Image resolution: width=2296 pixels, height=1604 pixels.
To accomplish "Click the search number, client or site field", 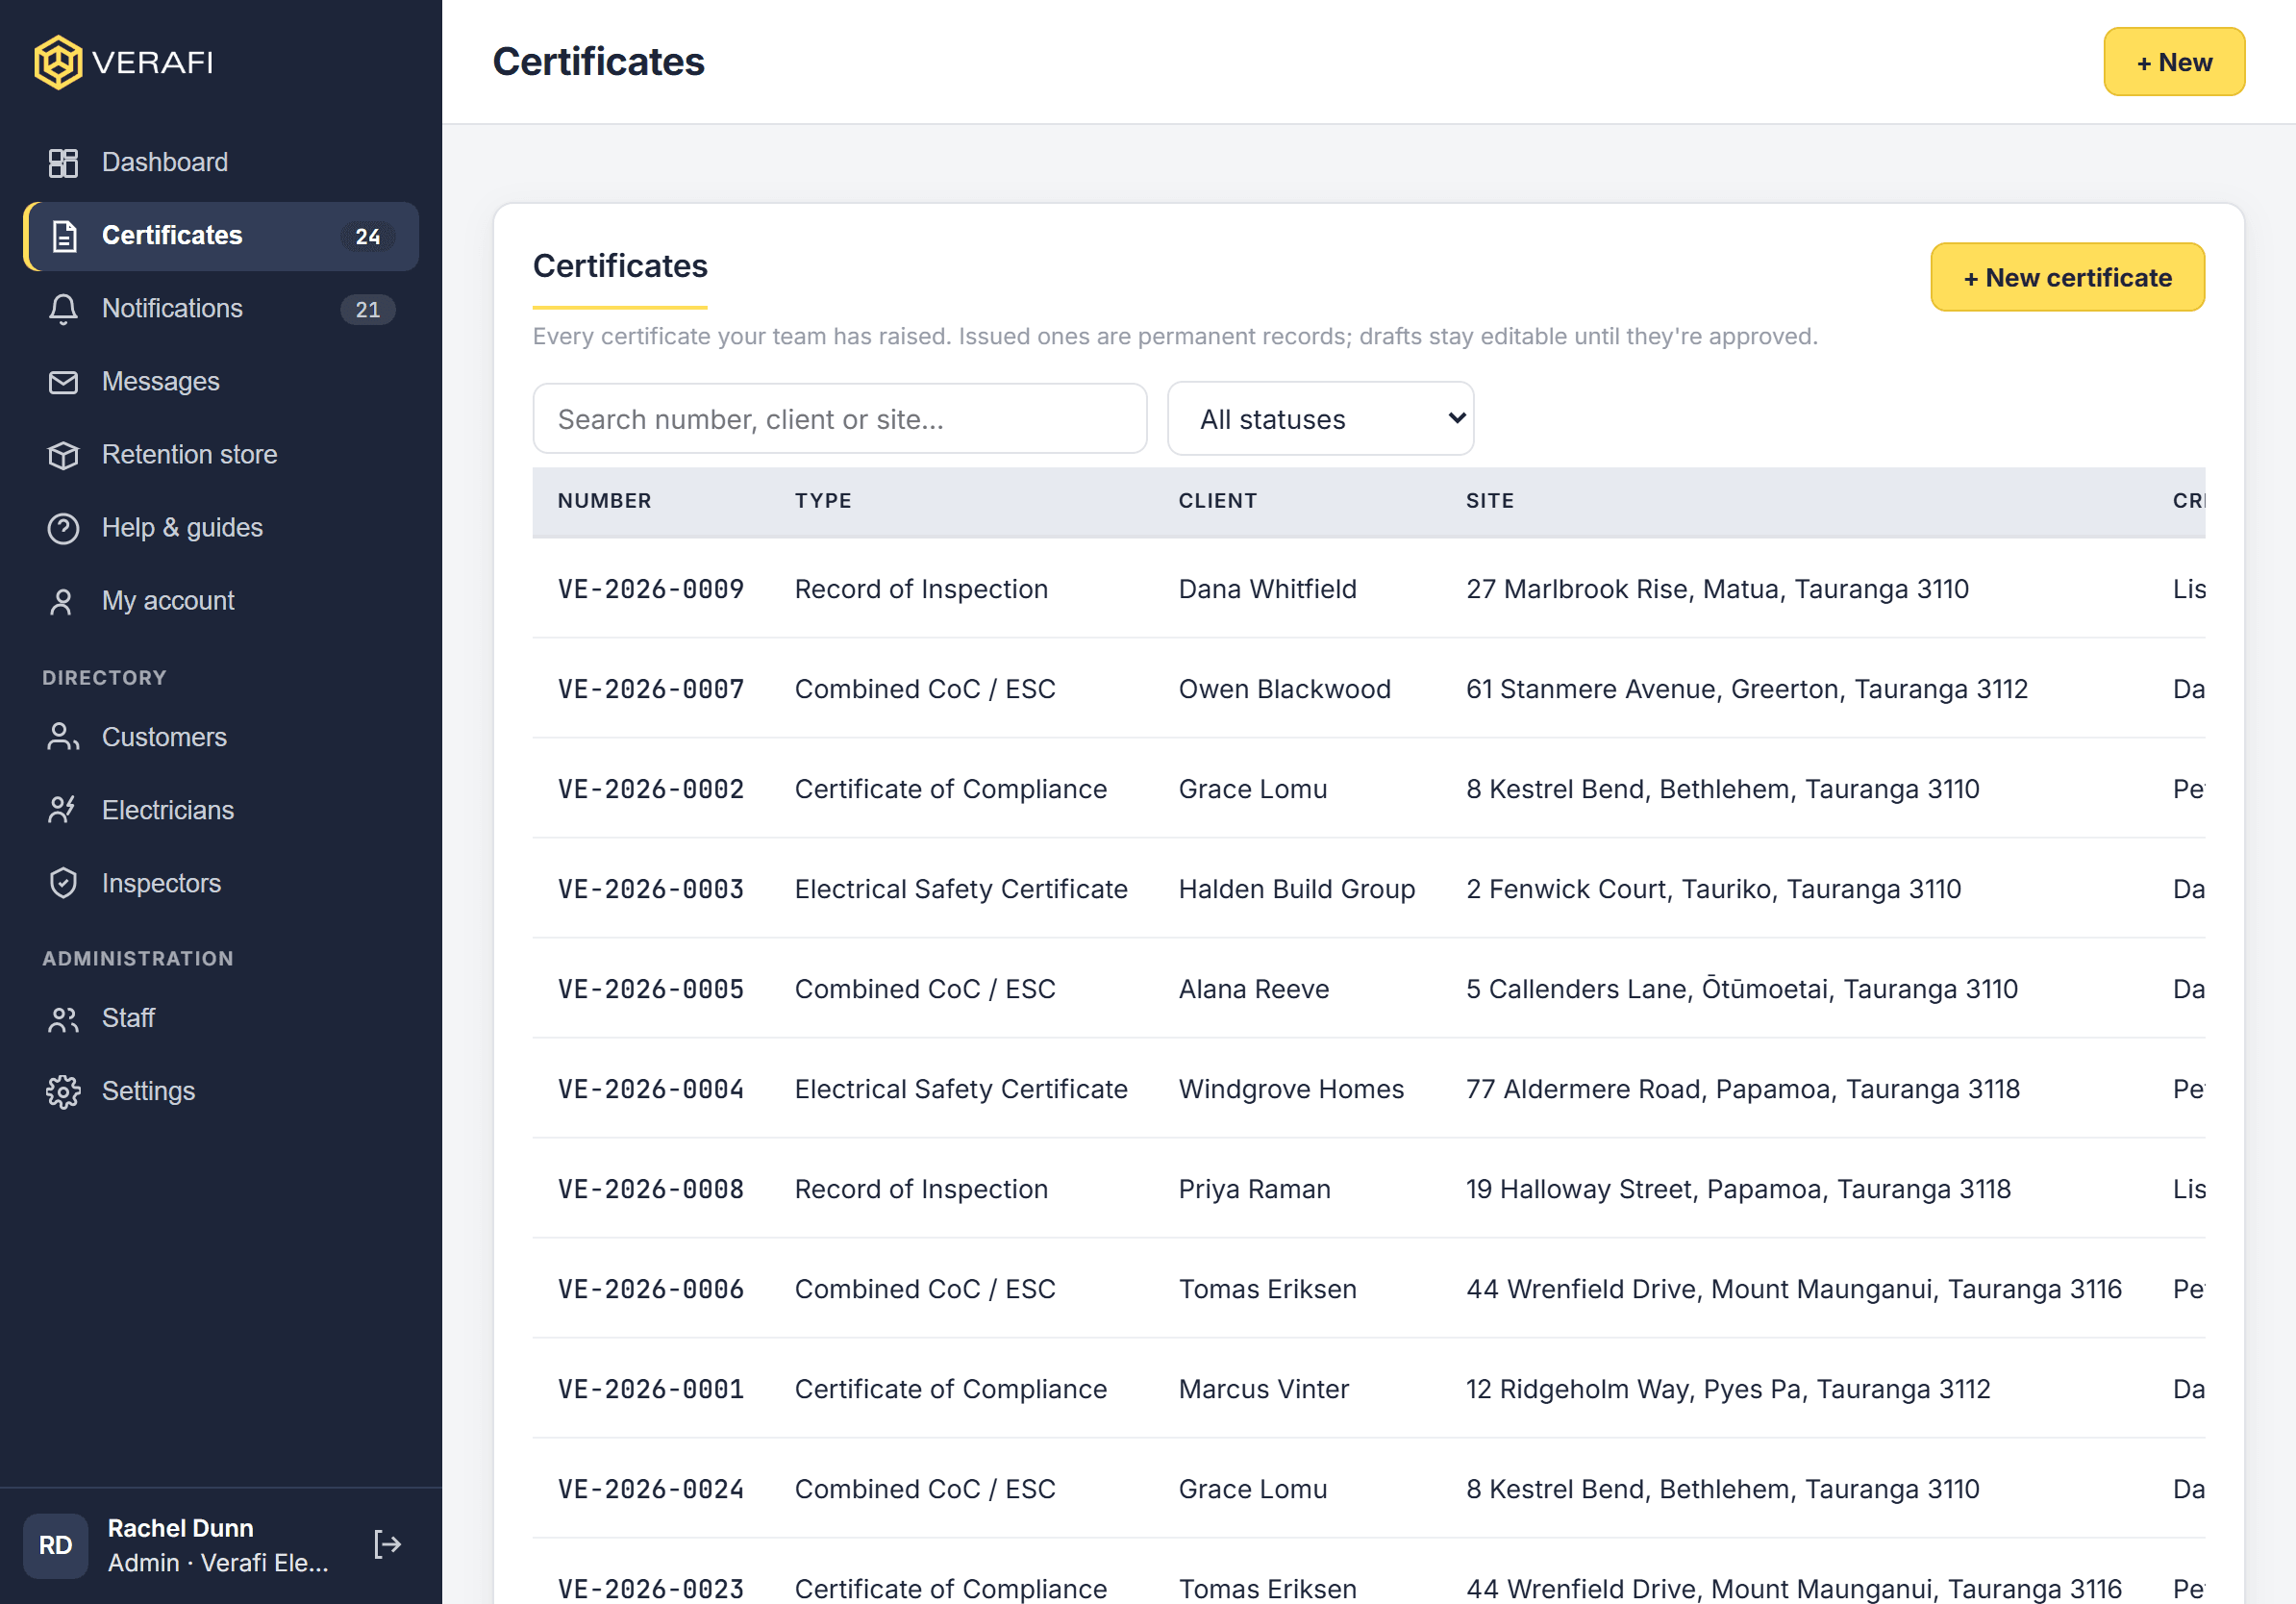I will (x=839, y=419).
